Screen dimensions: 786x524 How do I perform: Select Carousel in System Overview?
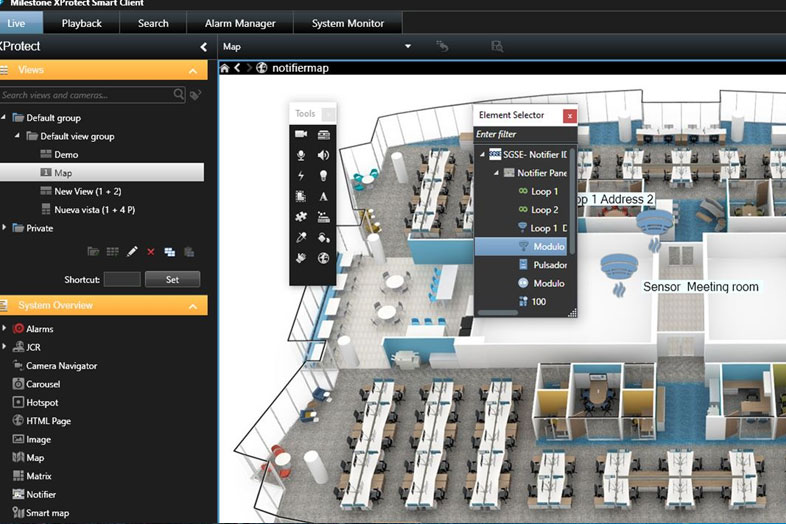pos(43,384)
